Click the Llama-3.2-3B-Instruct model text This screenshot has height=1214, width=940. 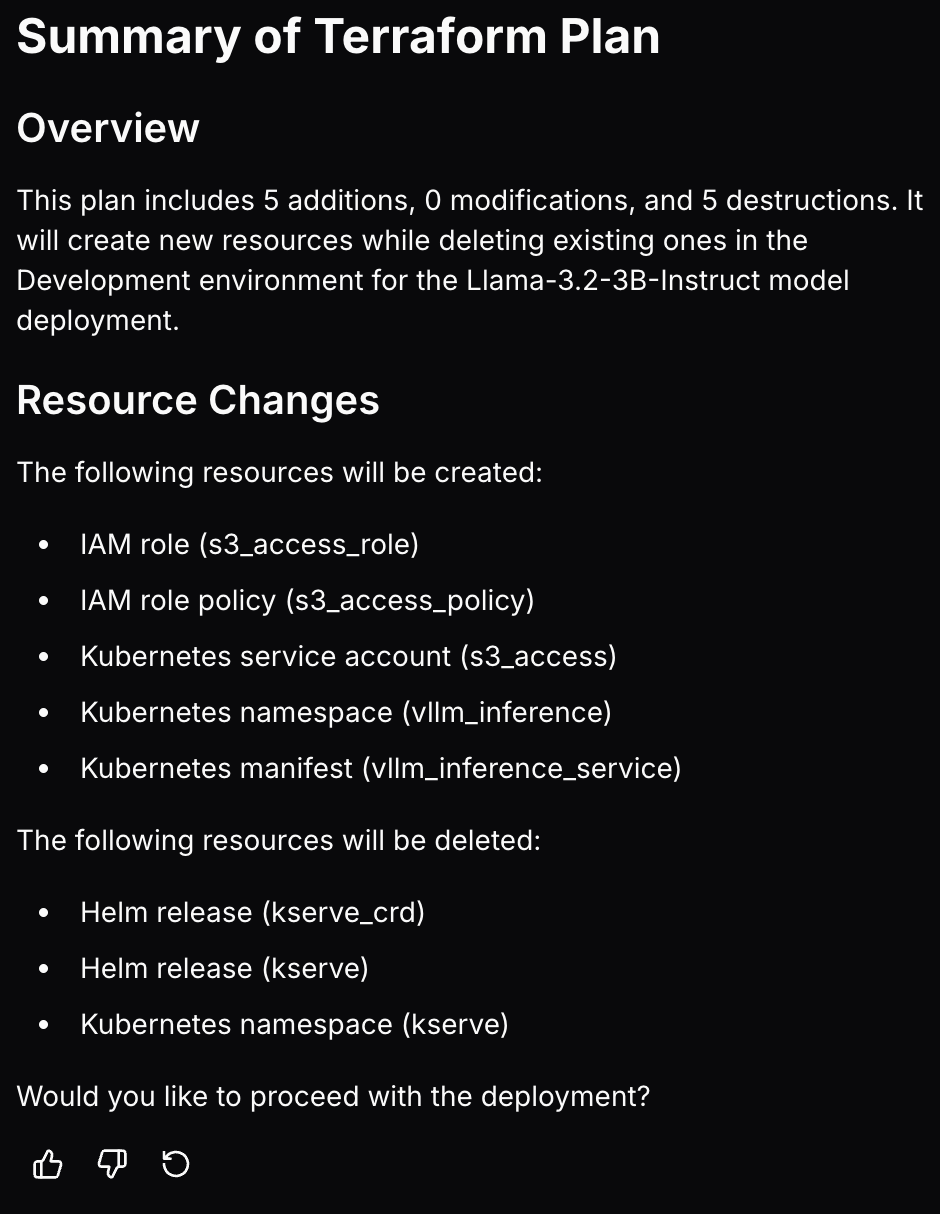[x=658, y=280]
